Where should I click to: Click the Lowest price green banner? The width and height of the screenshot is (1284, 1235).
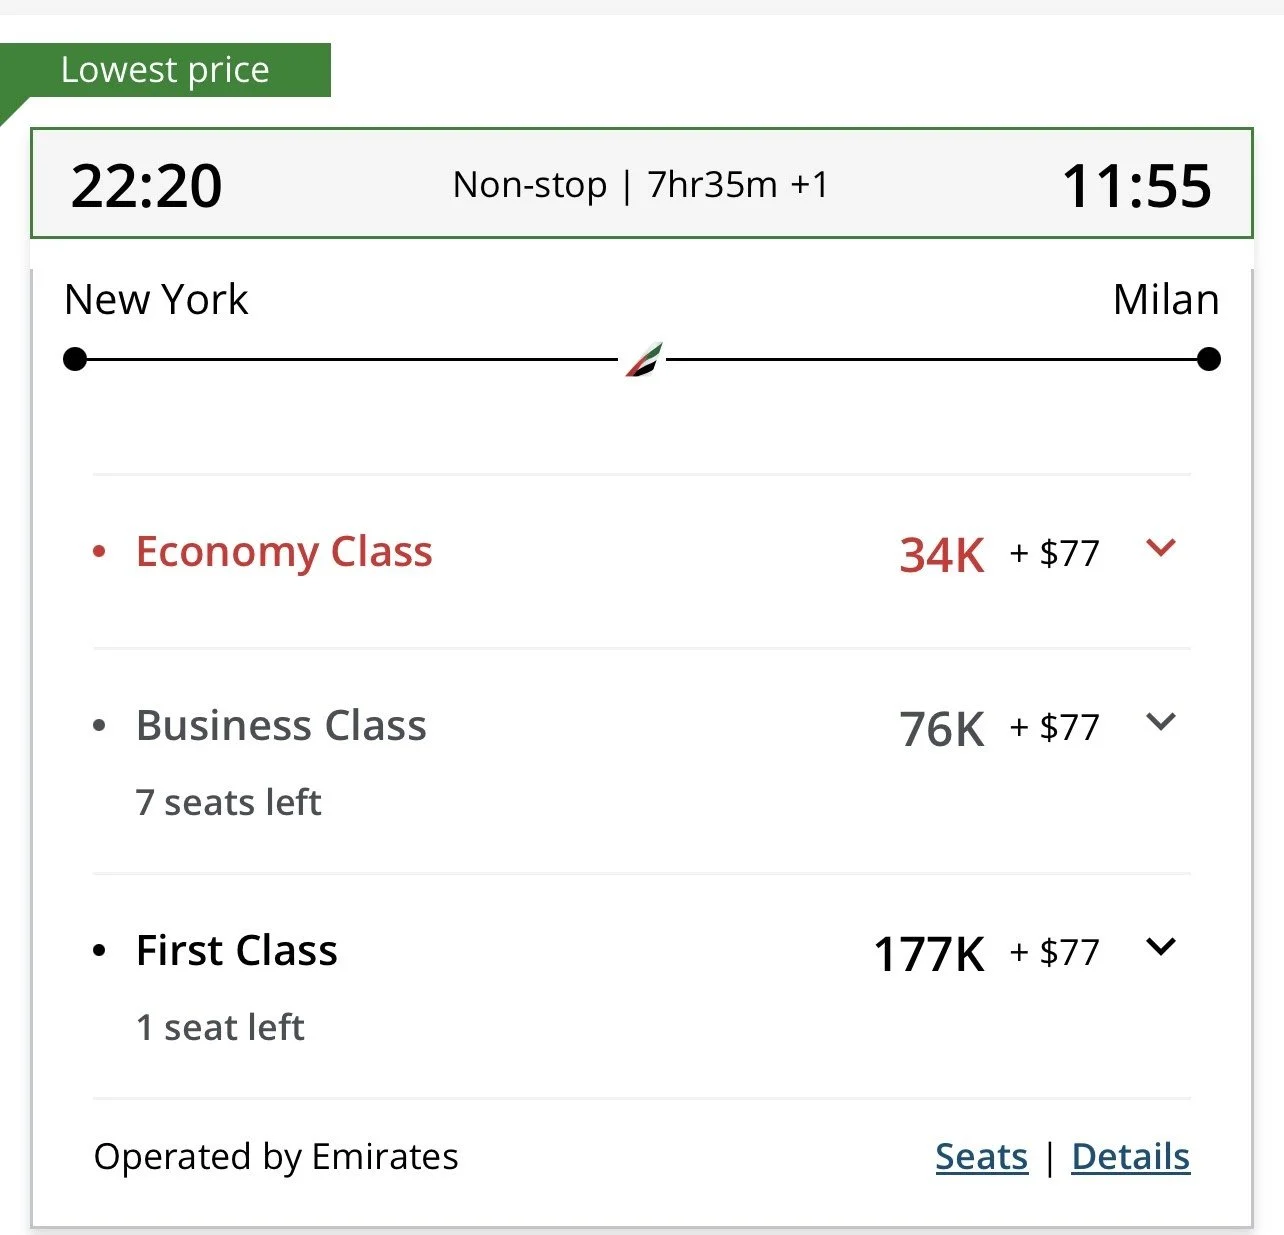pos(165,70)
